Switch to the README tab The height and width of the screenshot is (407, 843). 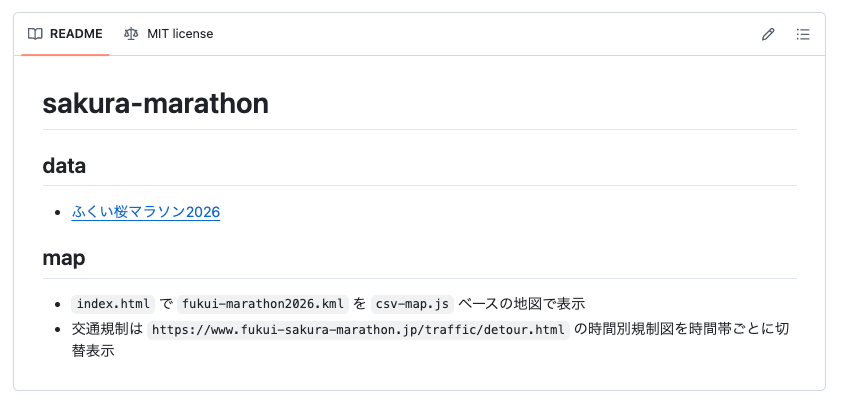(76, 34)
